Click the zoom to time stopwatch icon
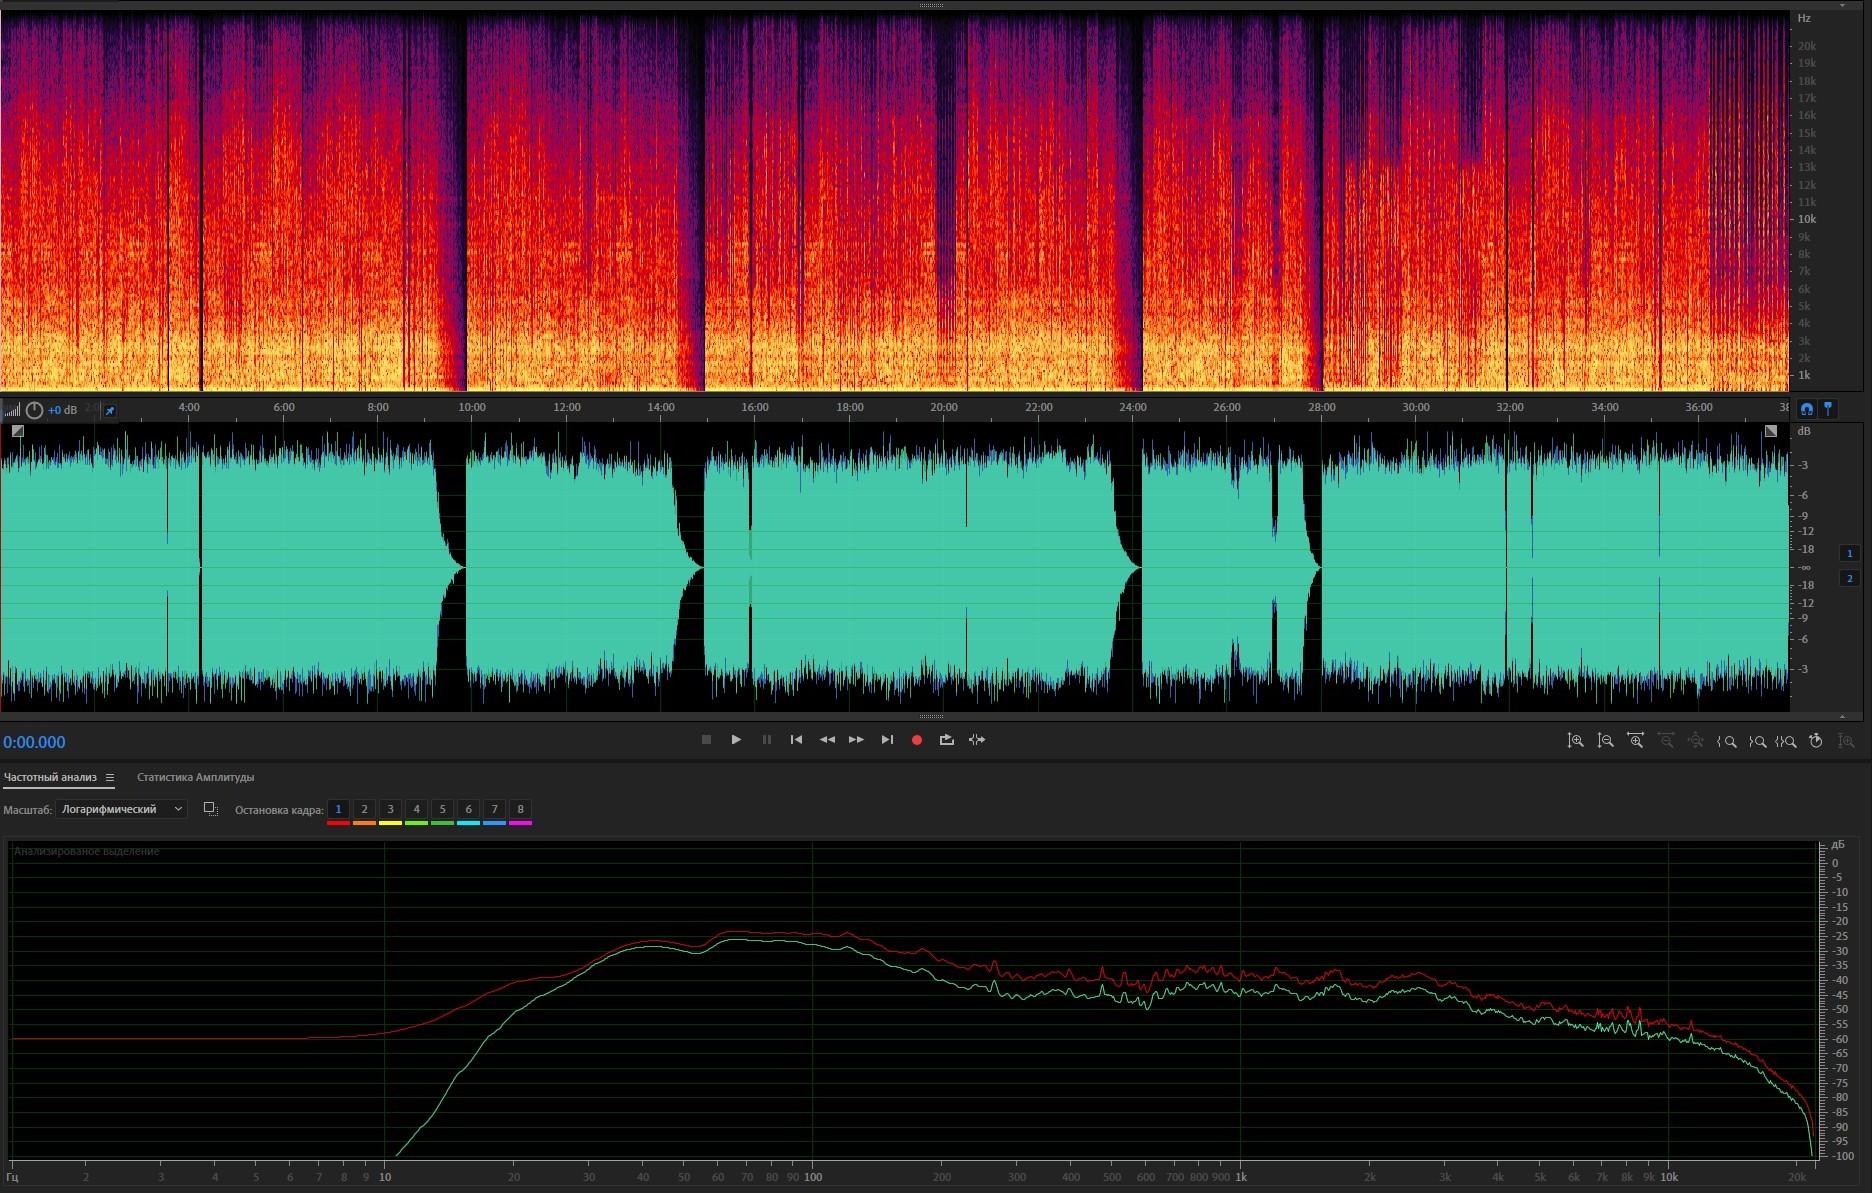This screenshot has width=1872, height=1193. [x=1816, y=741]
